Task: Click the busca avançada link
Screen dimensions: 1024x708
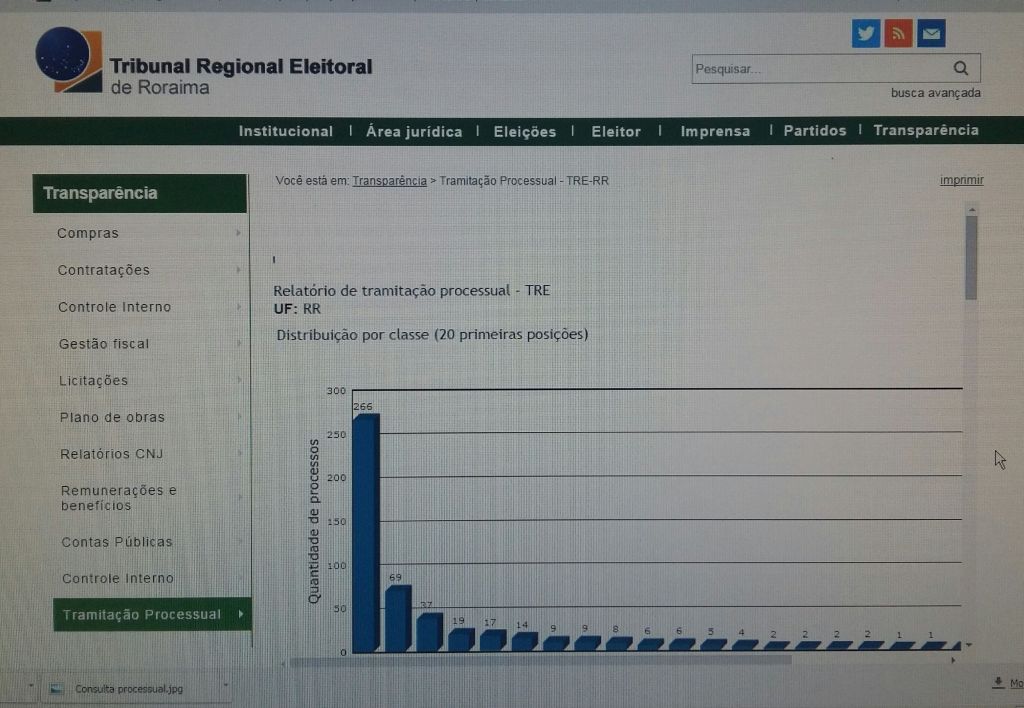Action: (935, 93)
